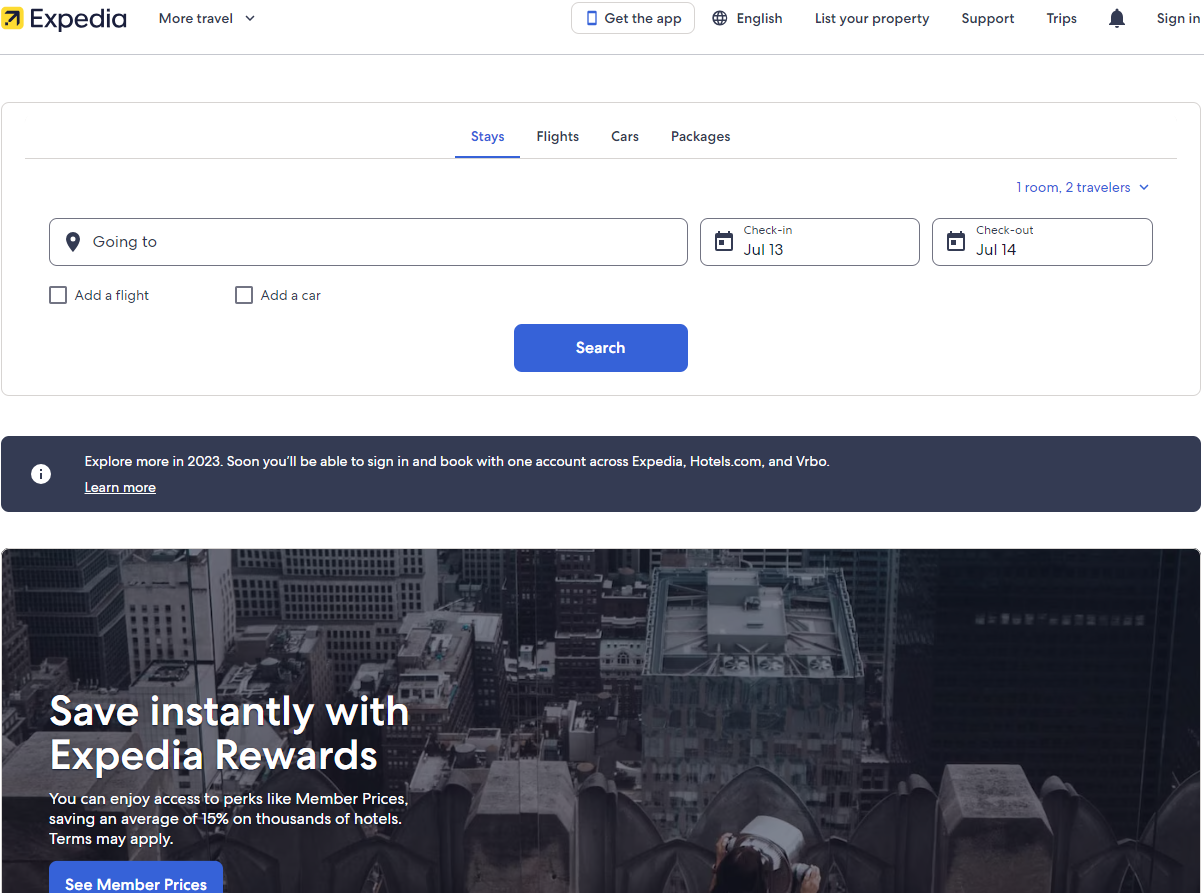Click the globe language icon

720,18
